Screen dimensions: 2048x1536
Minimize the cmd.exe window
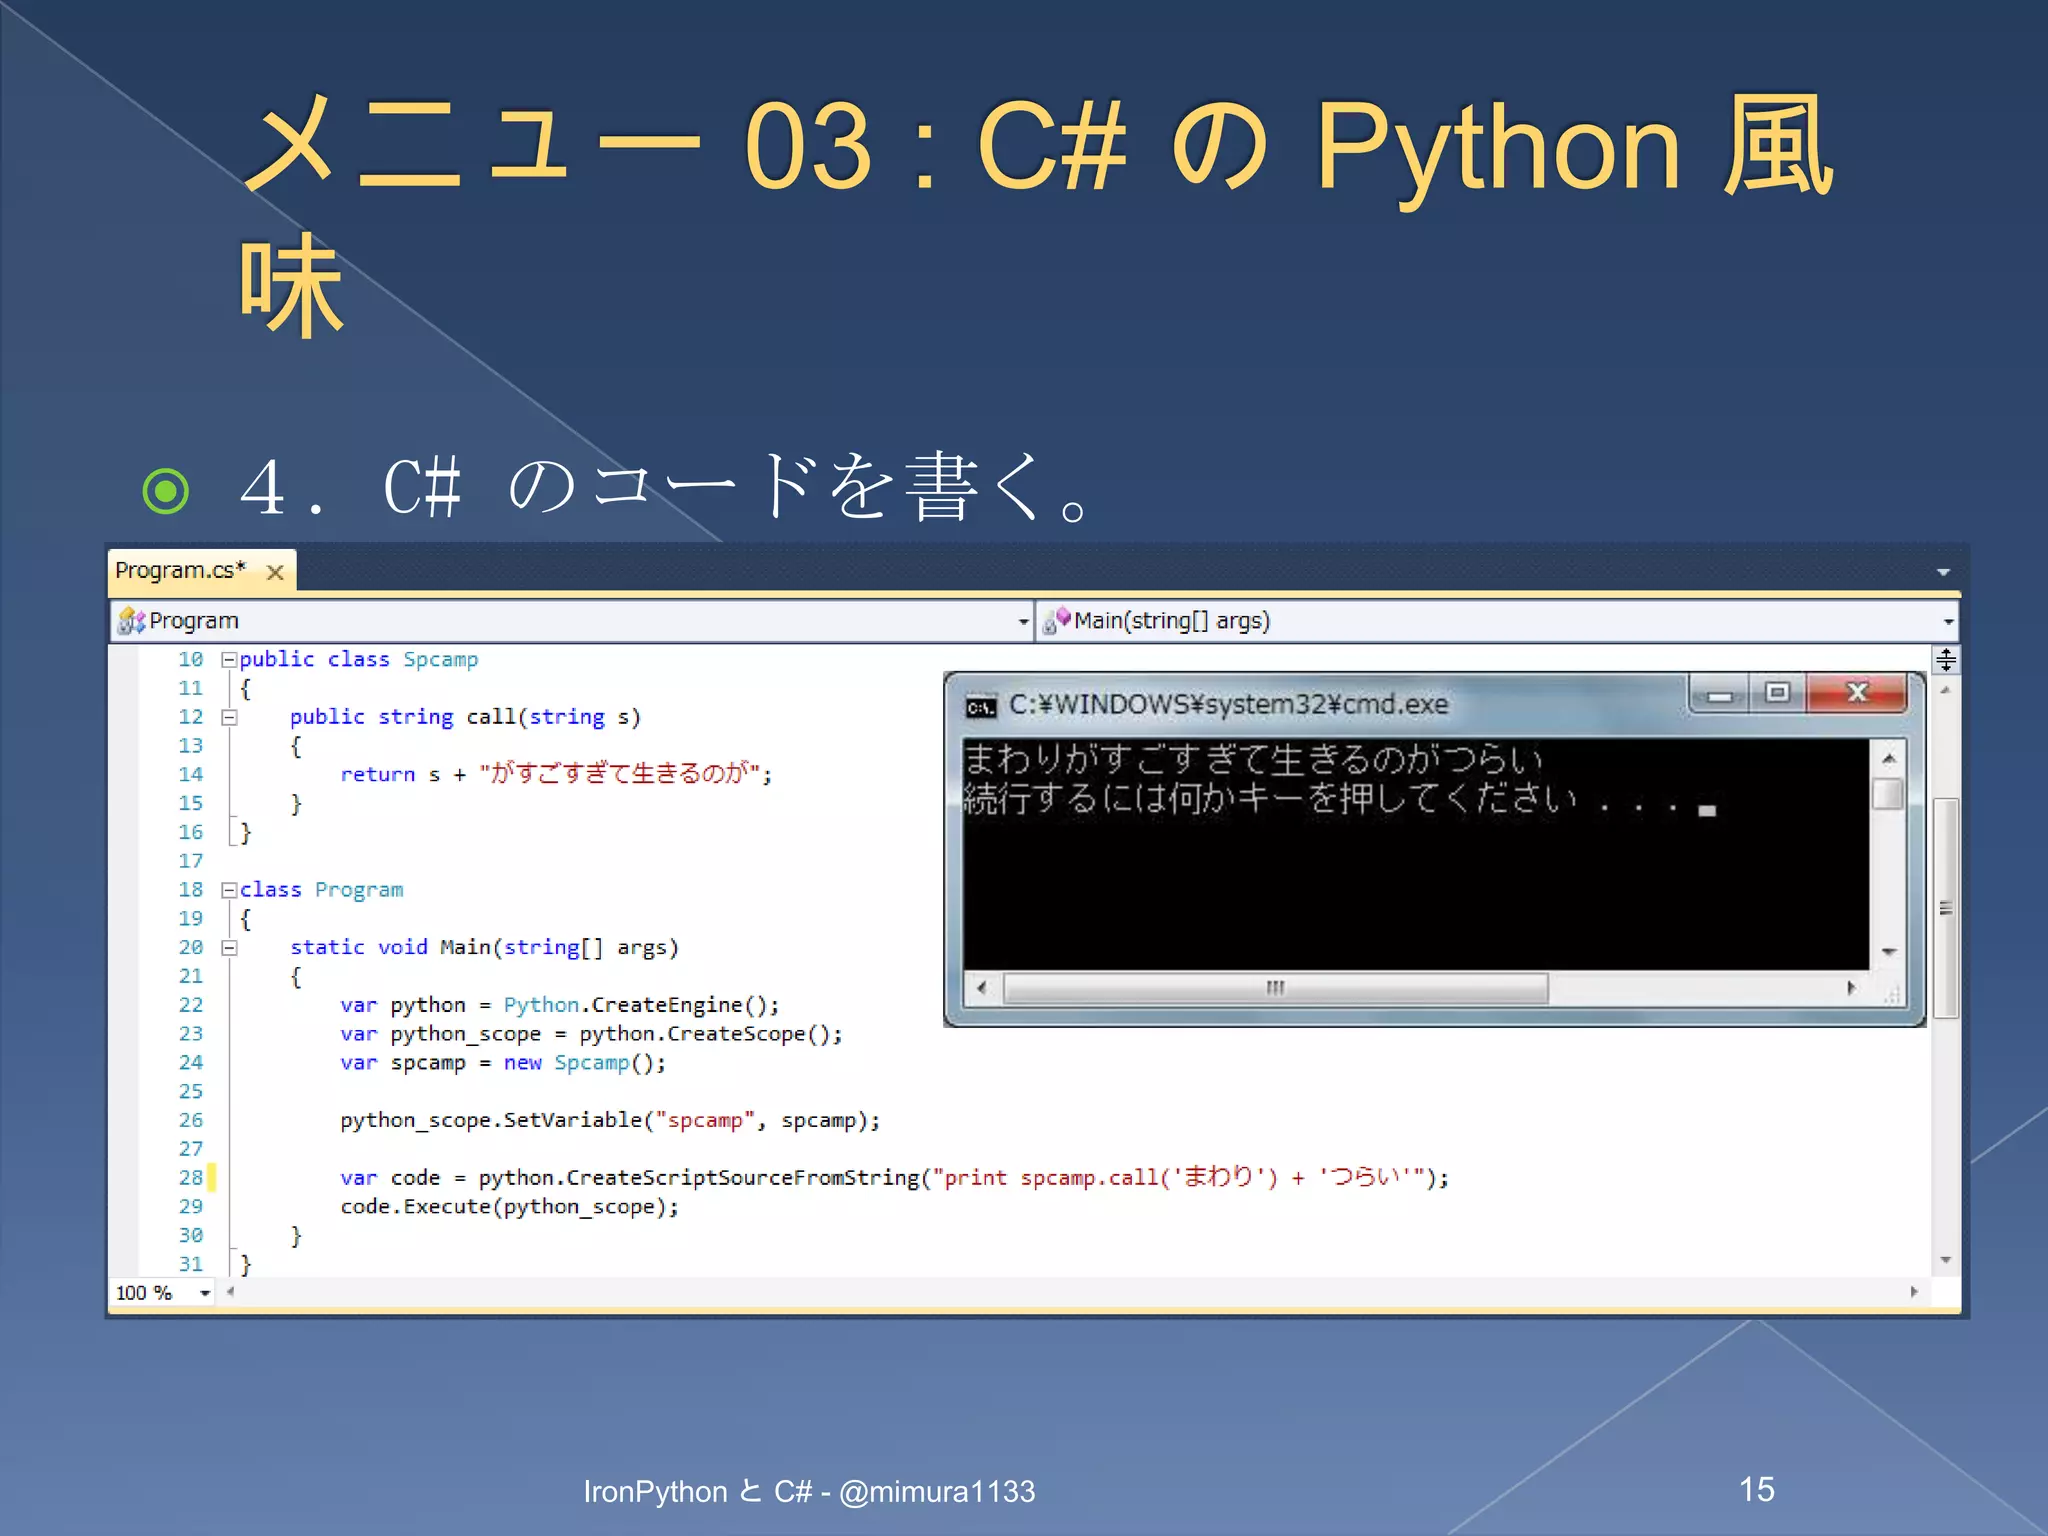coord(1720,693)
